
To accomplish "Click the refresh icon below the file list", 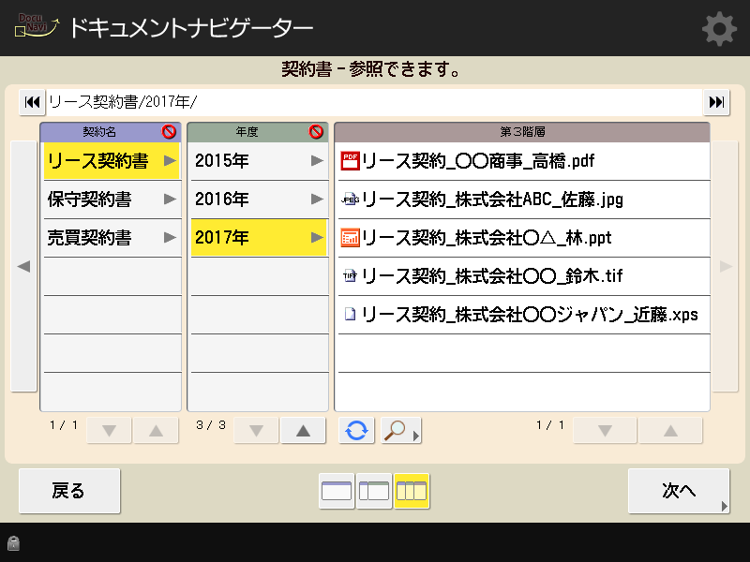I will 355,430.
